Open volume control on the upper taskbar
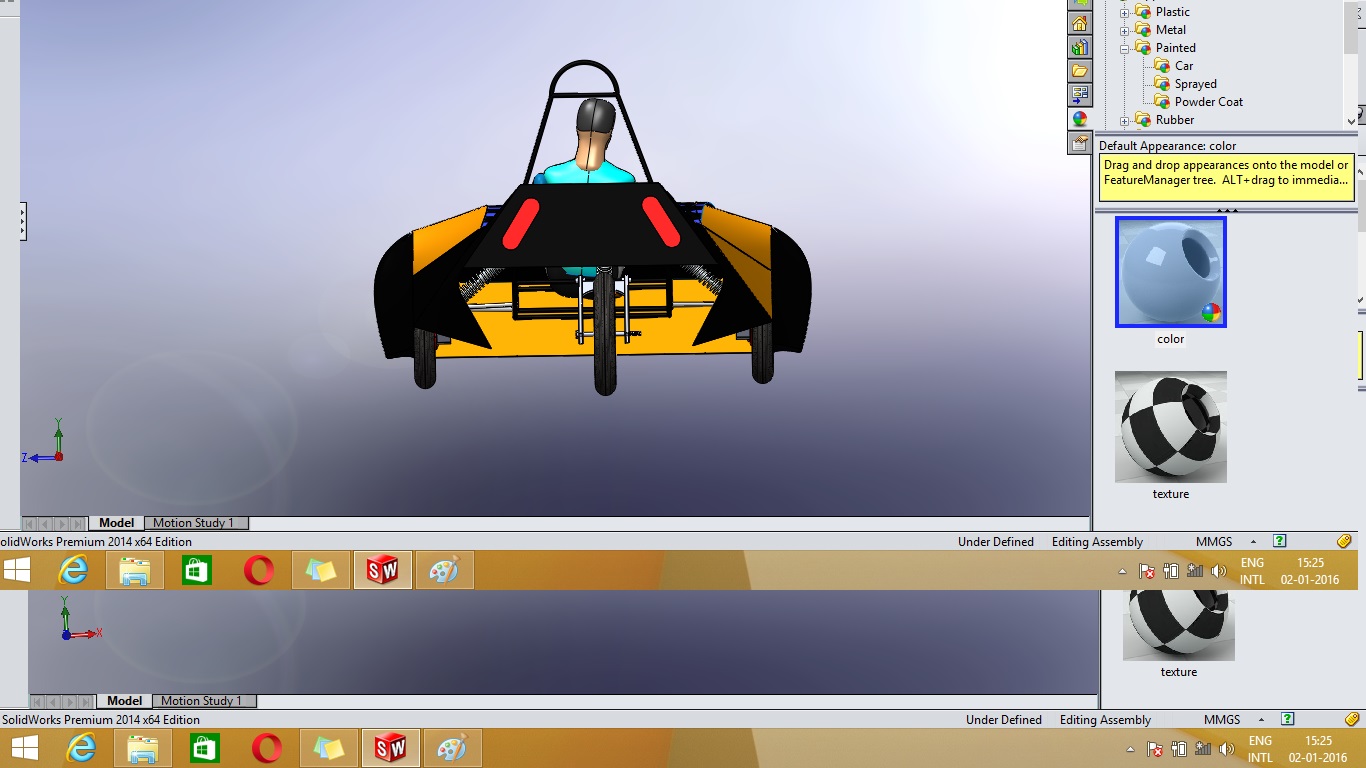1366x768 pixels. [1218, 572]
